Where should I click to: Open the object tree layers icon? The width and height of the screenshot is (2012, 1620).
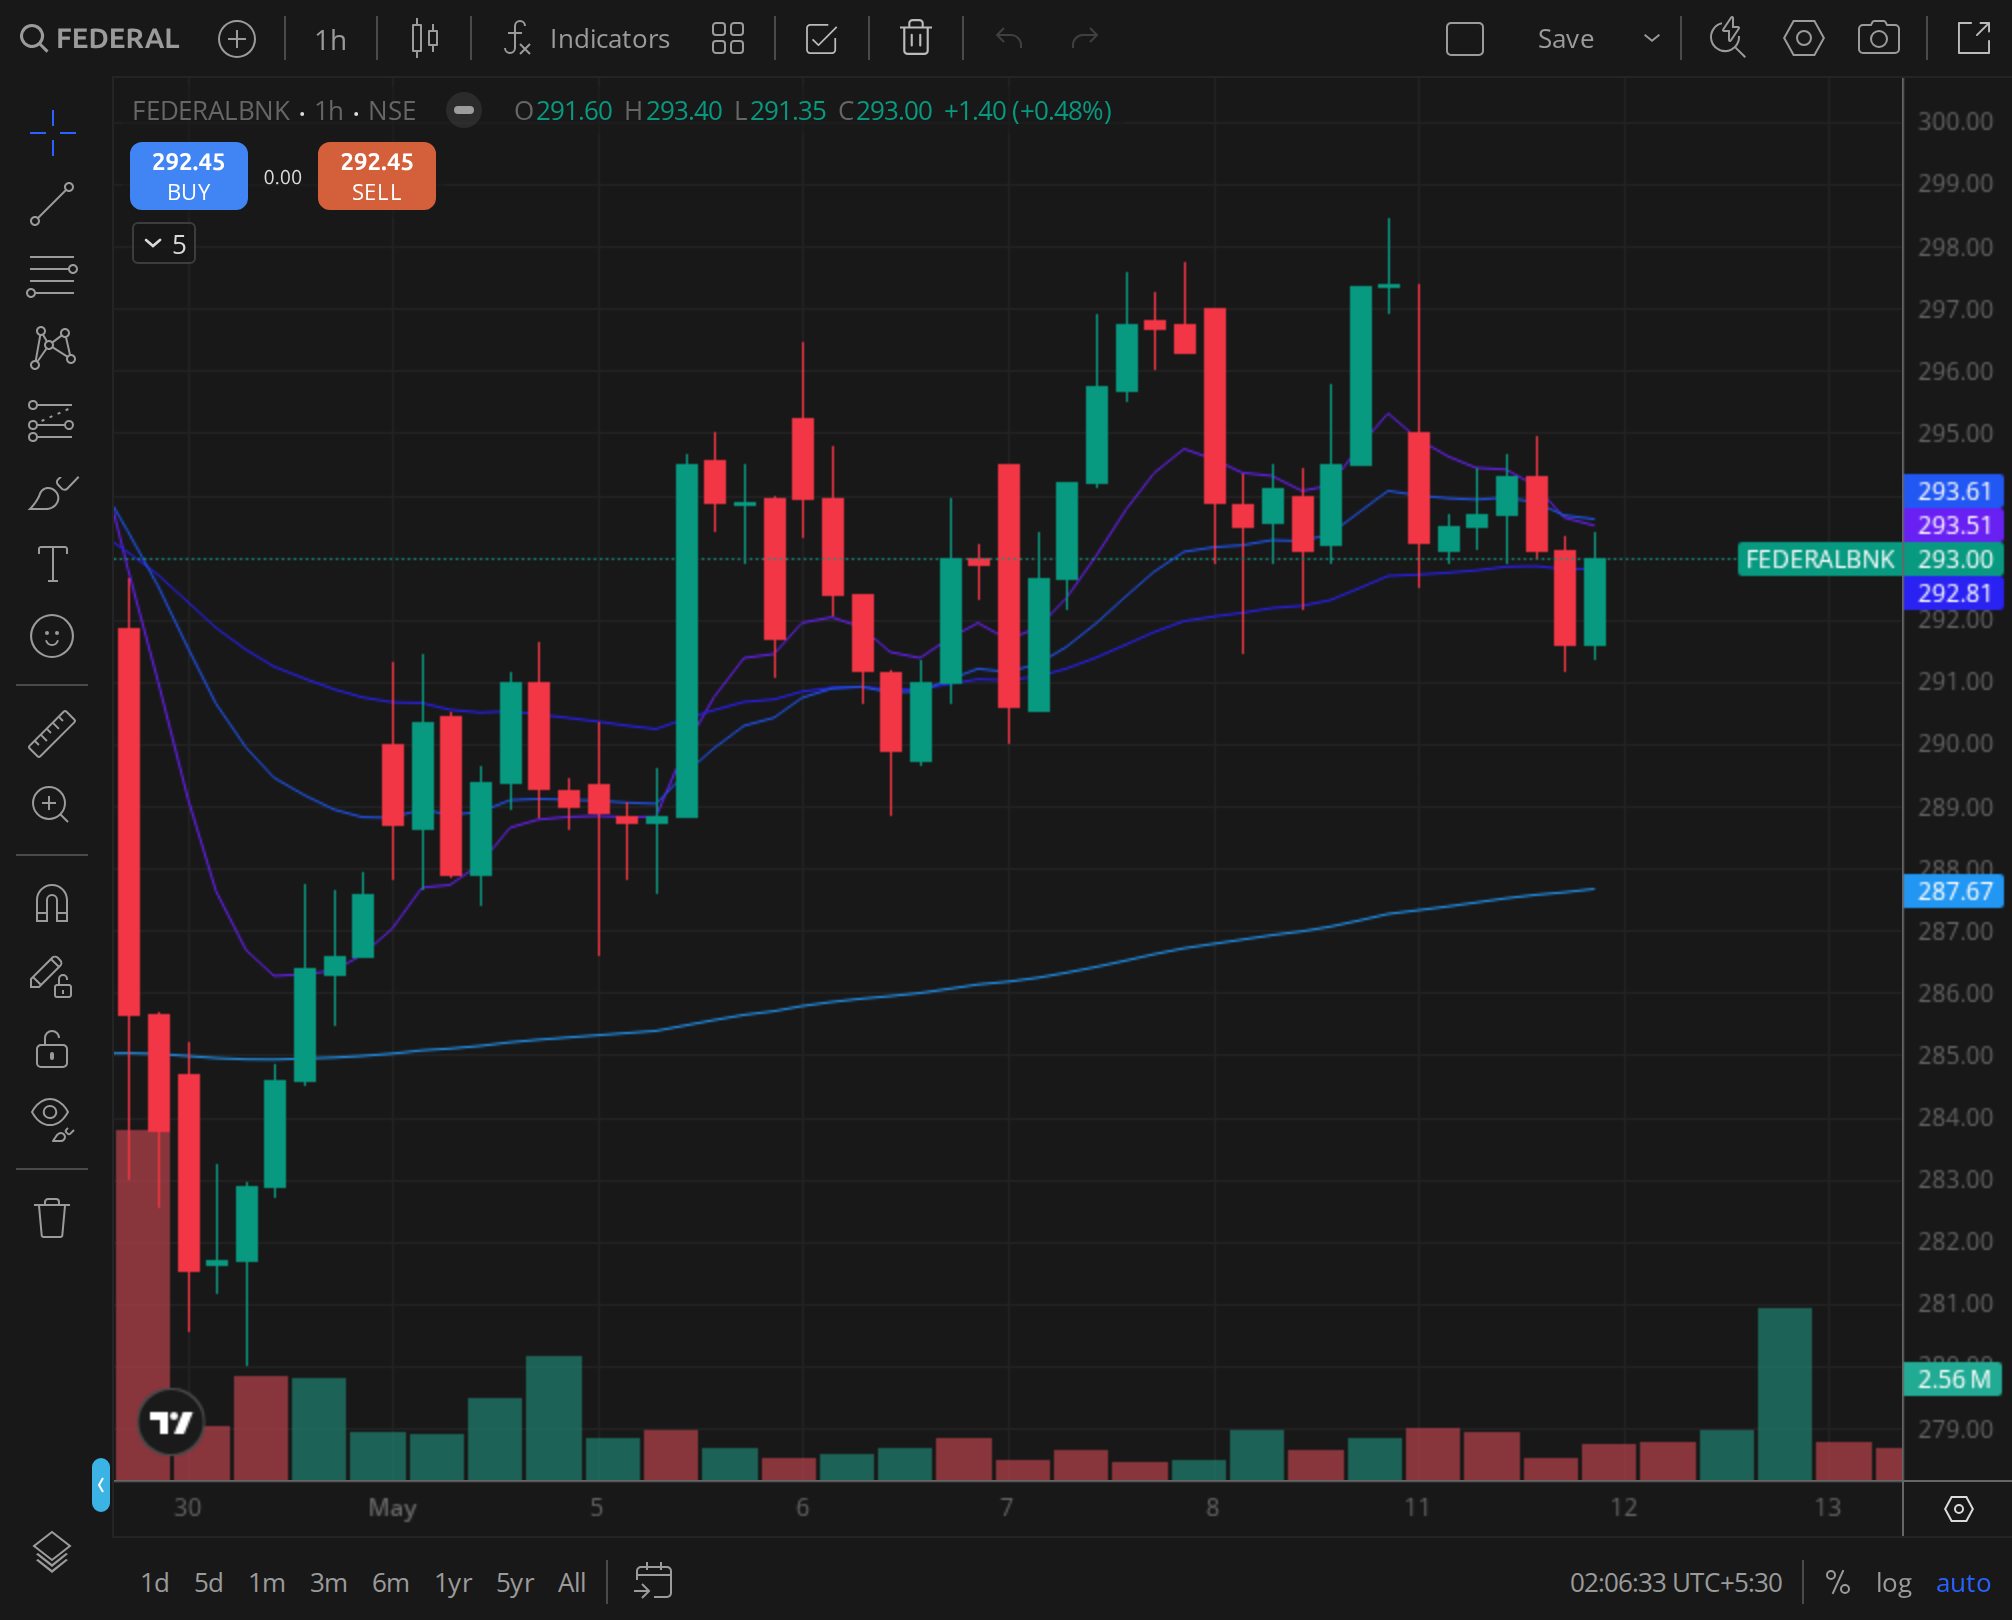tap(52, 1552)
